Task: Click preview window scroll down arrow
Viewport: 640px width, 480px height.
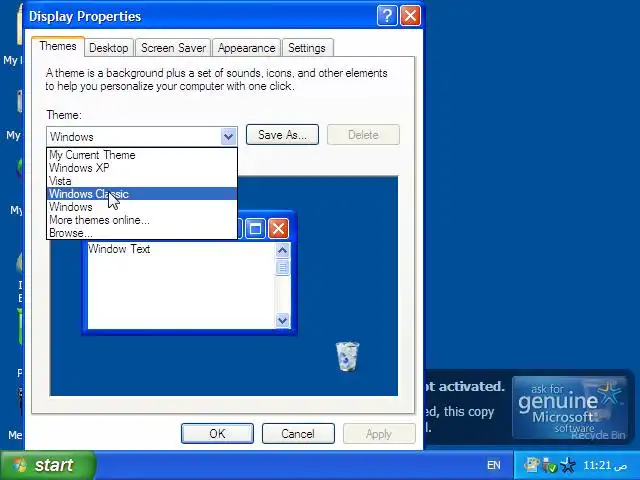Action: pos(282,320)
